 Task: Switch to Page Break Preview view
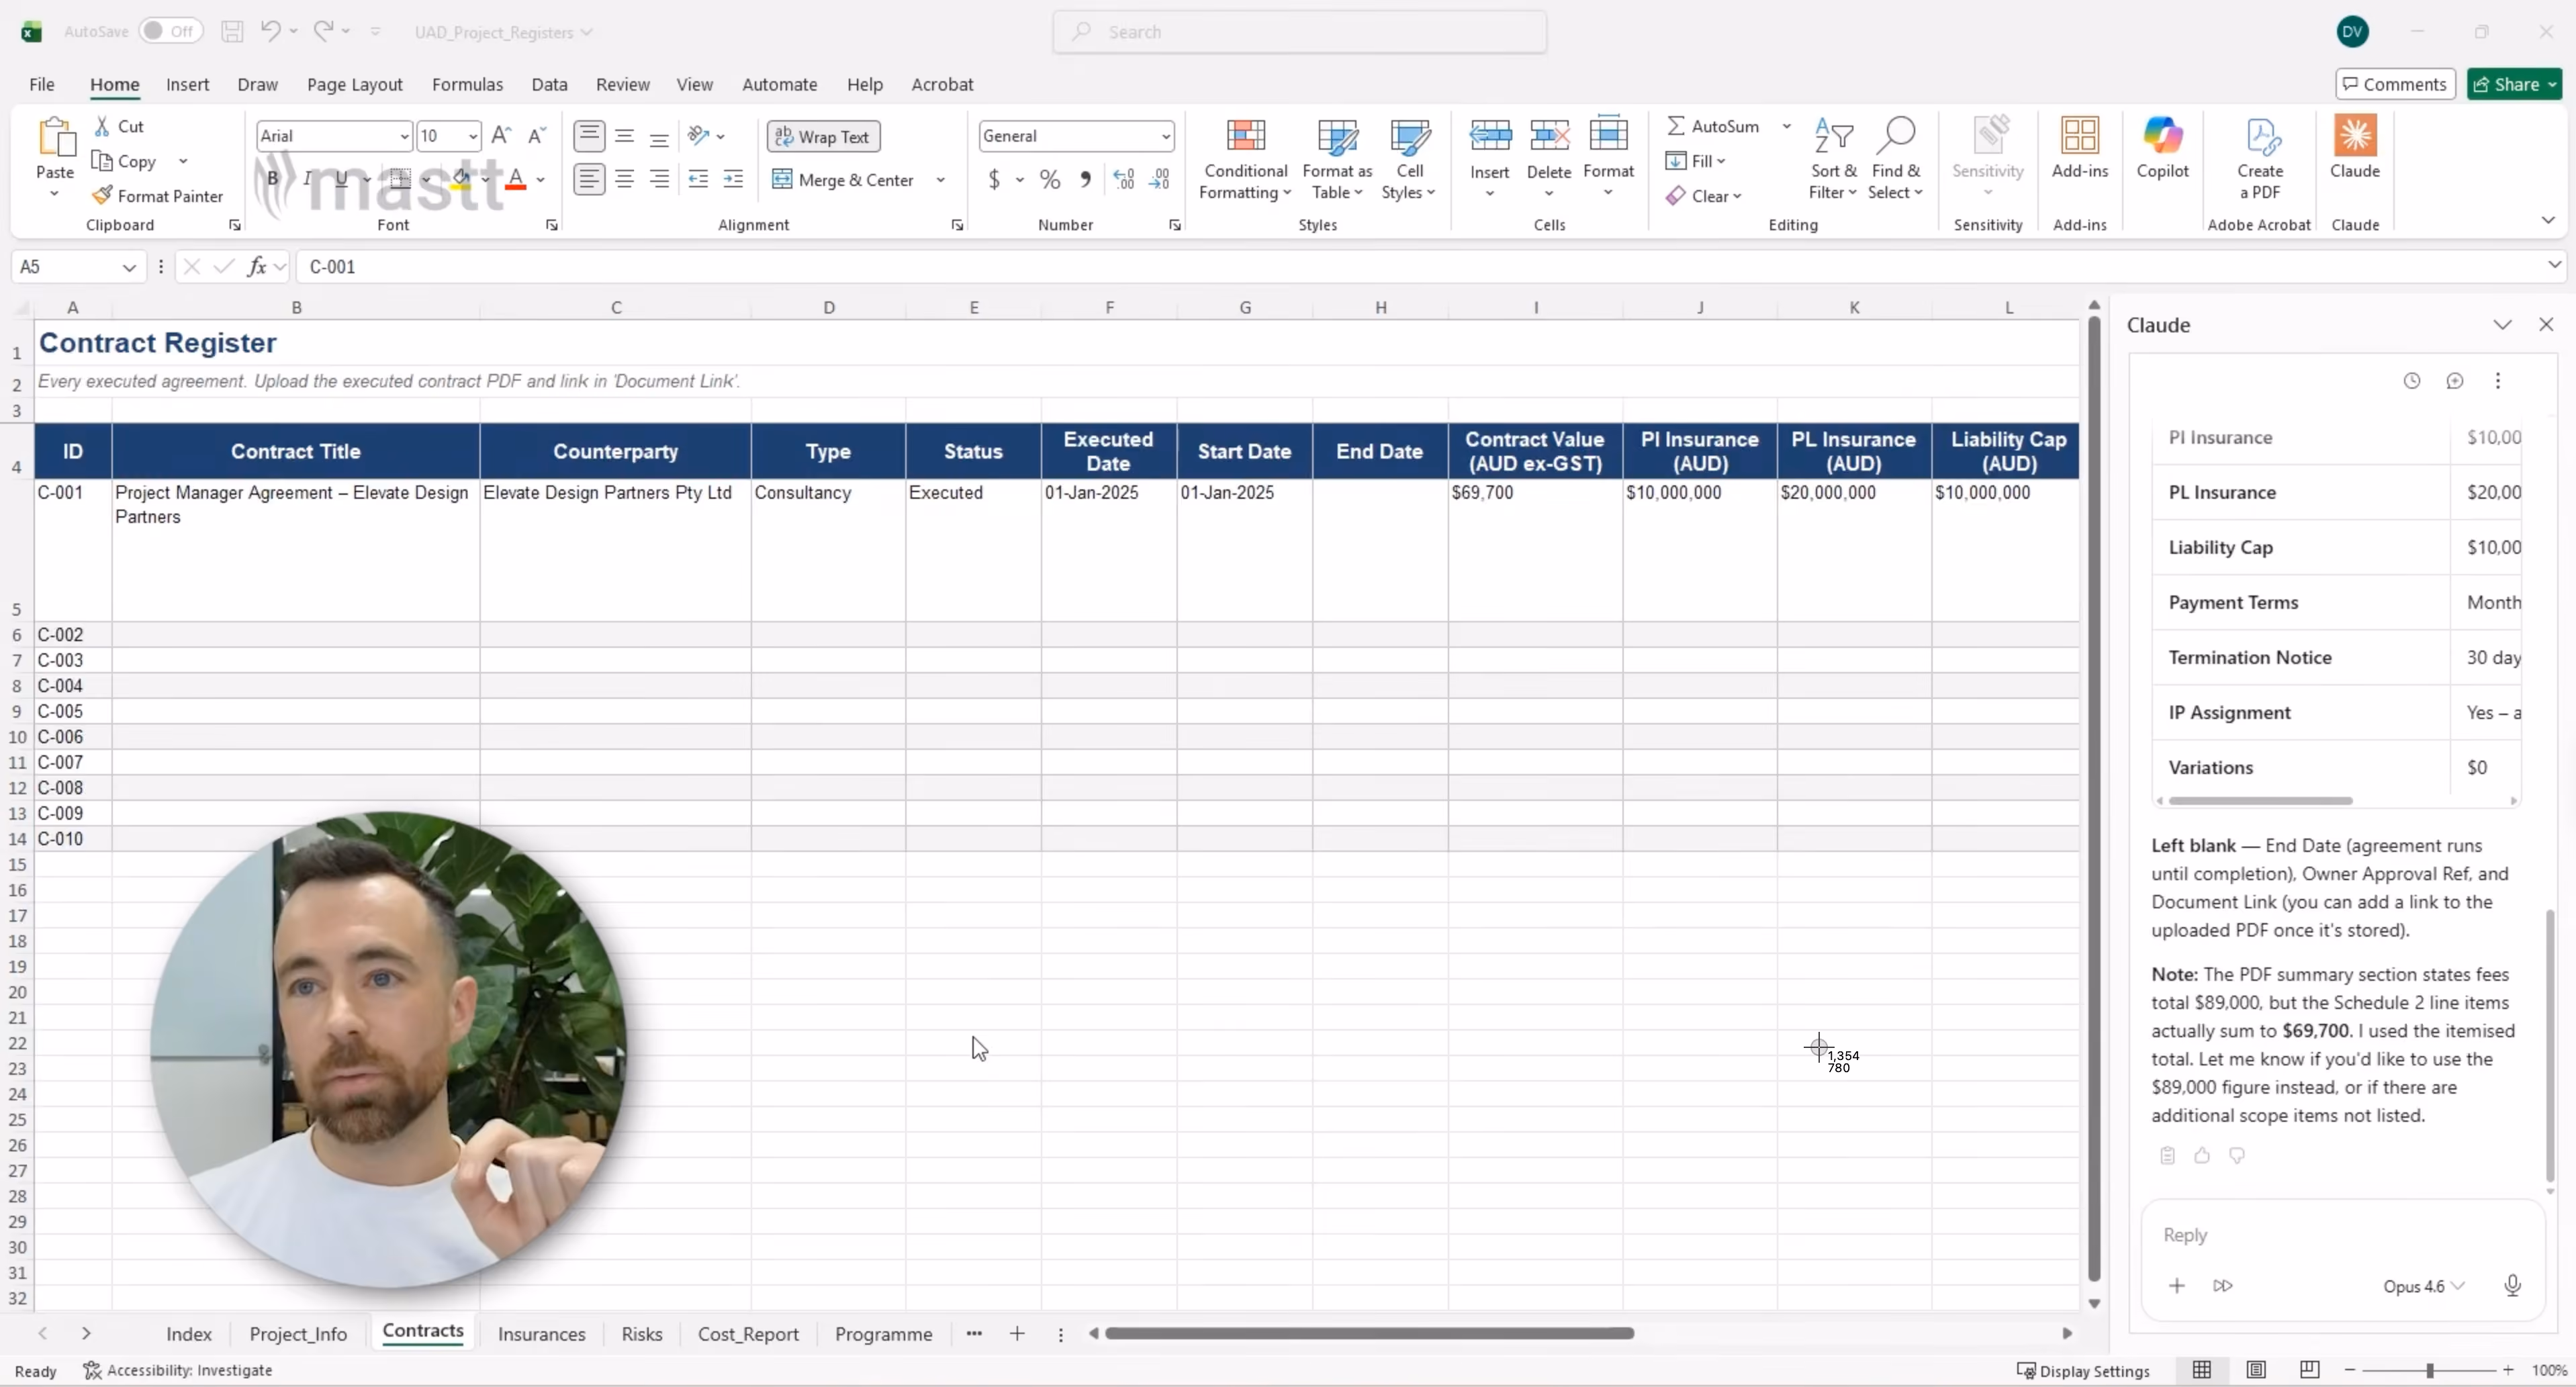(2309, 1370)
